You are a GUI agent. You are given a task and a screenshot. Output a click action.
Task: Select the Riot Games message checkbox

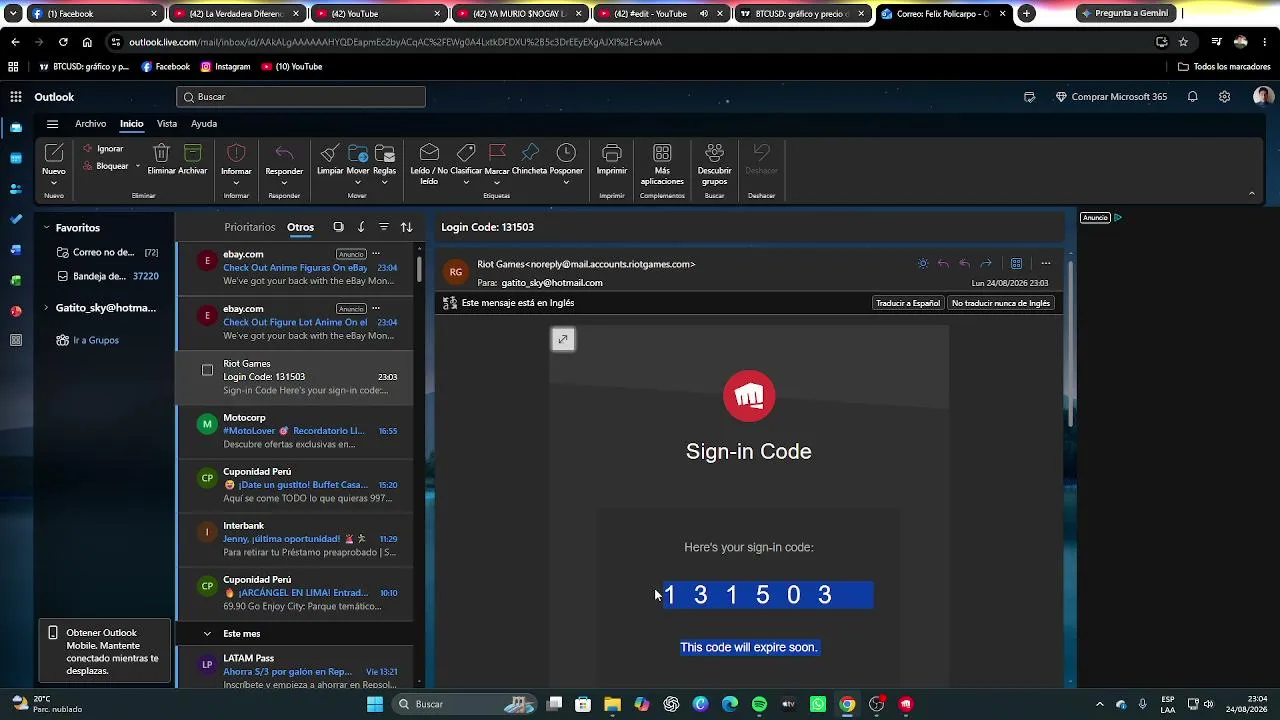click(207, 371)
